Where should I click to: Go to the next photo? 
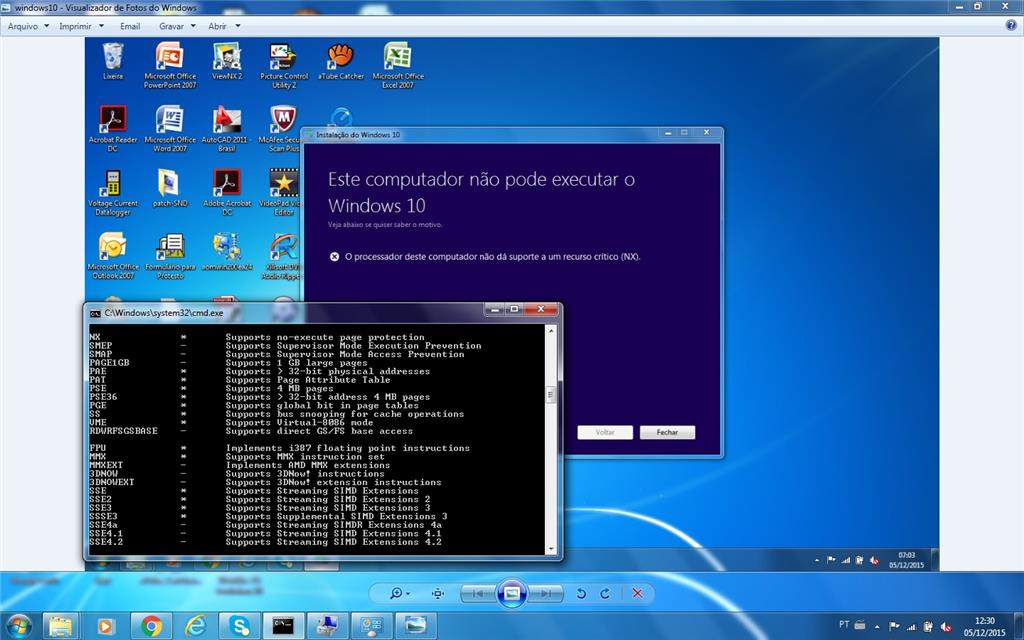click(x=546, y=593)
